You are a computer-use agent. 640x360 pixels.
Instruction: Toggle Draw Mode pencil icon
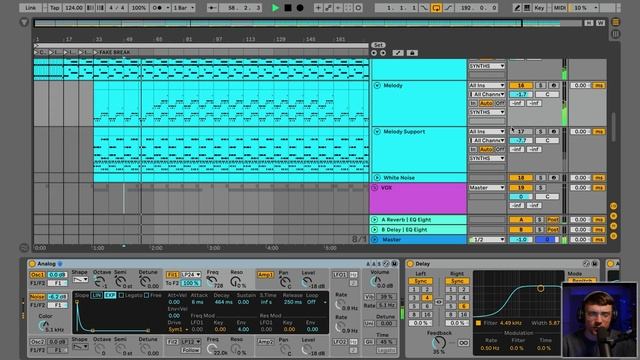pos(517,8)
